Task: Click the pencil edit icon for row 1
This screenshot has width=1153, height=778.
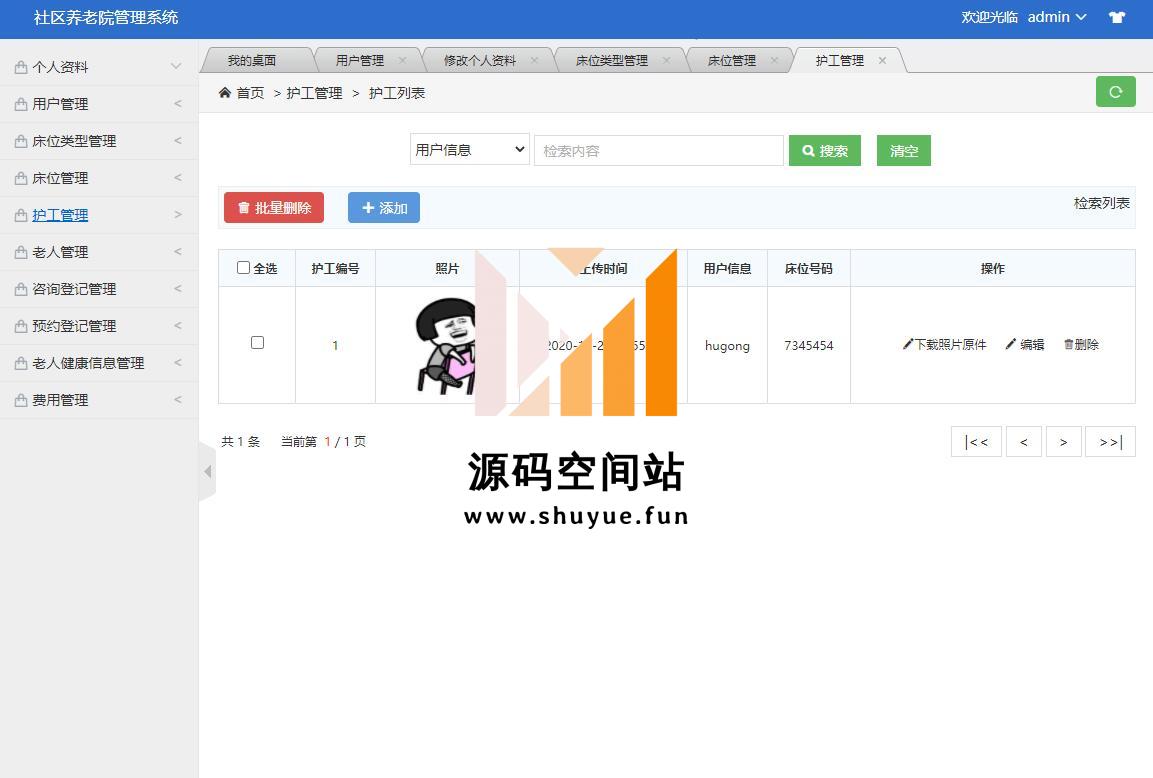Action: pos(1011,344)
